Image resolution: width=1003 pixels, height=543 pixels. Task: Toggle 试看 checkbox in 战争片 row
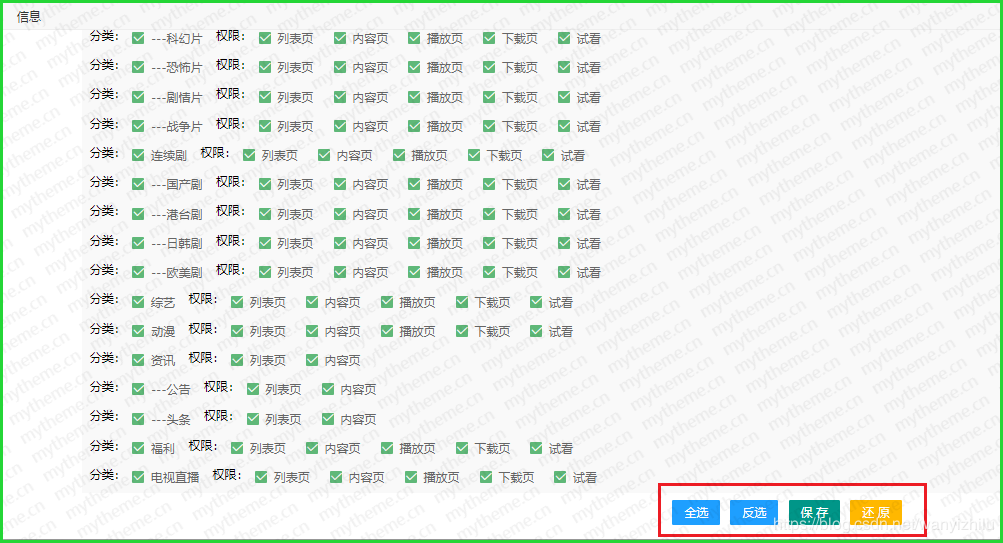565,126
